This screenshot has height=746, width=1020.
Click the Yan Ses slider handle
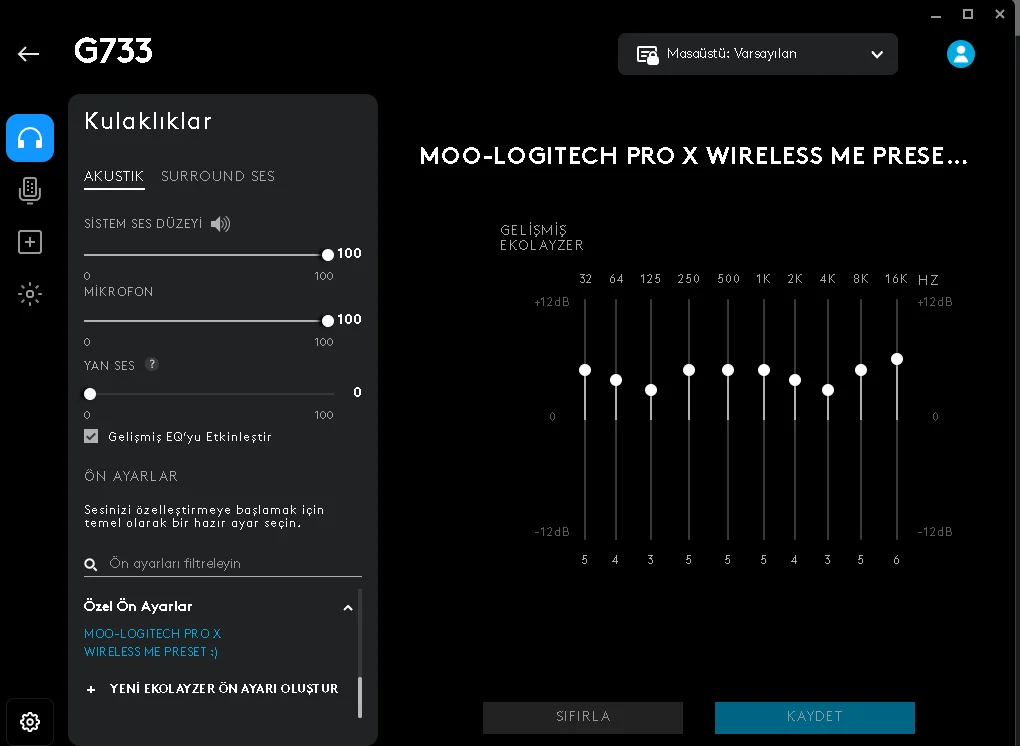[90, 394]
